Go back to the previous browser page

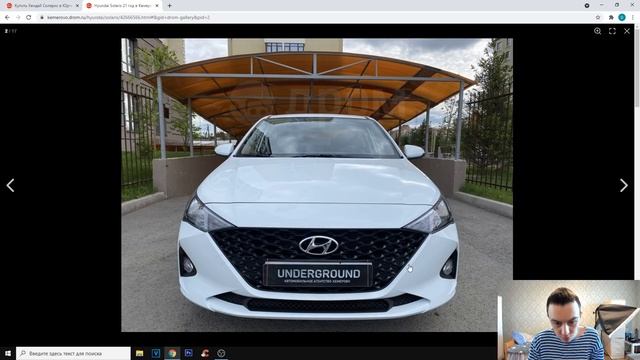click(x=7, y=18)
